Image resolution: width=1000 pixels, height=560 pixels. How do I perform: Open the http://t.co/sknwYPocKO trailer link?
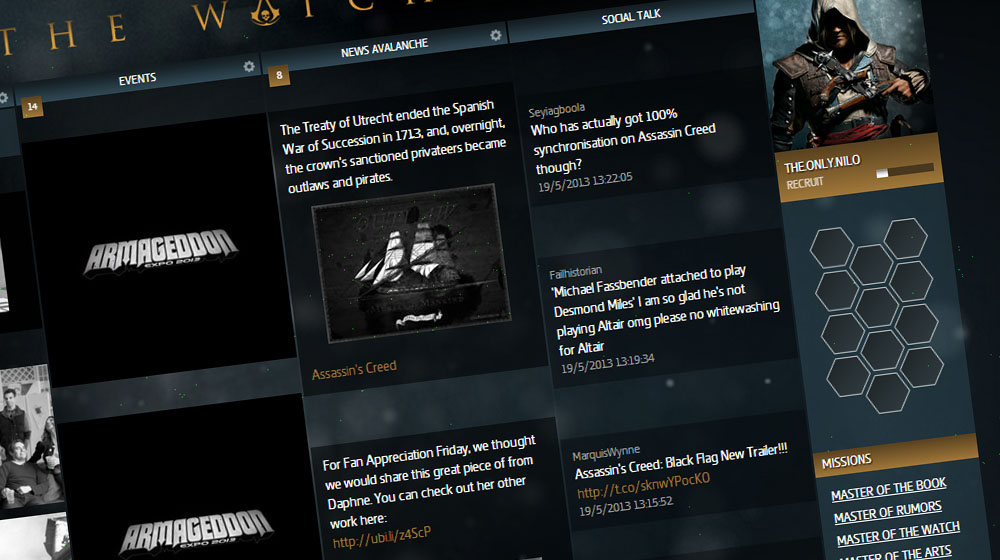coord(643,485)
